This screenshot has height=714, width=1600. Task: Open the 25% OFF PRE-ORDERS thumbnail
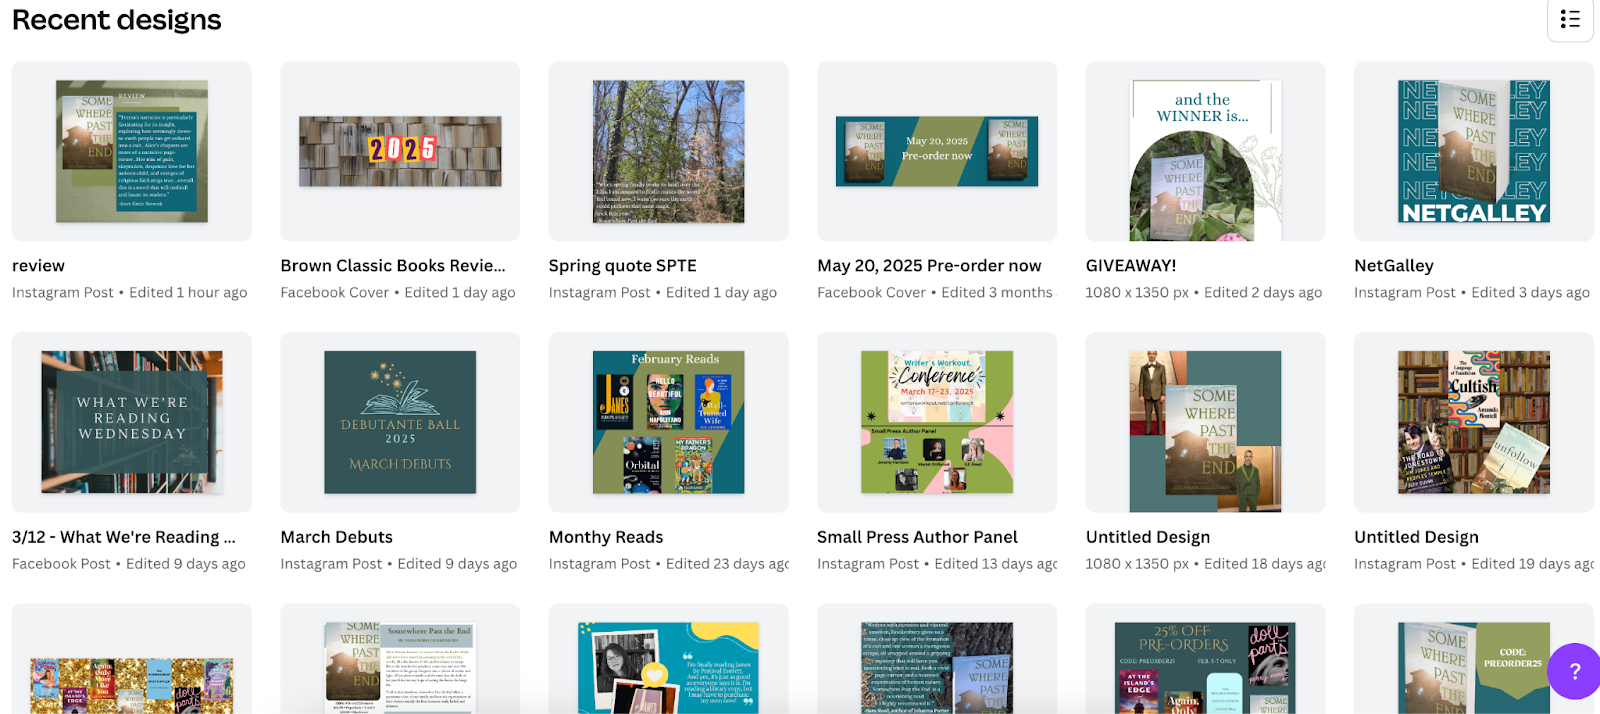click(x=1206, y=659)
